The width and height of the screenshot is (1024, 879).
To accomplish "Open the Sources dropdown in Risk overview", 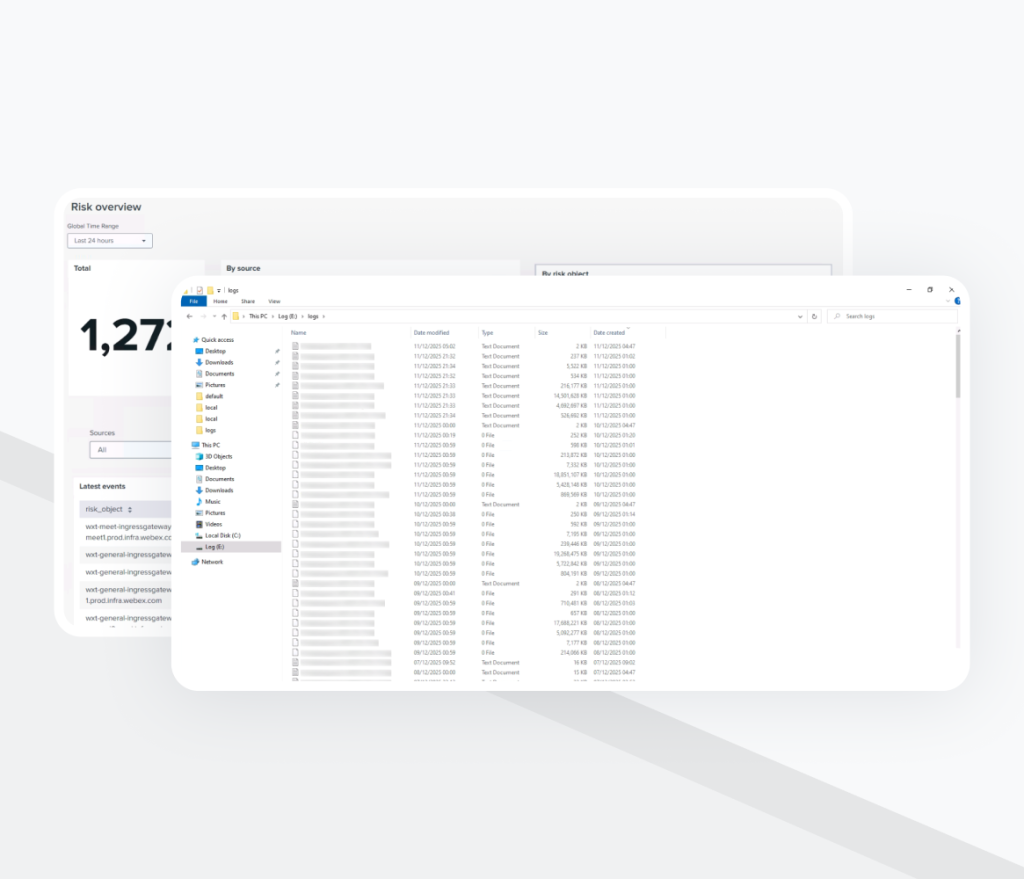I will pyautogui.click(x=131, y=450).
